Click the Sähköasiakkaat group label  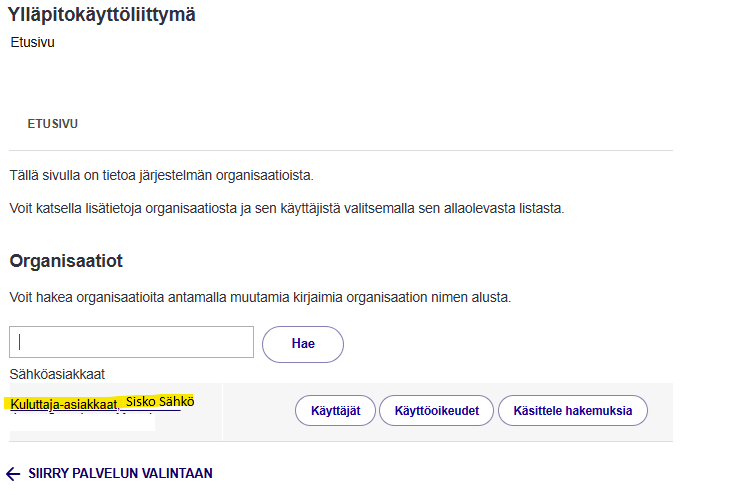(55, 374)
